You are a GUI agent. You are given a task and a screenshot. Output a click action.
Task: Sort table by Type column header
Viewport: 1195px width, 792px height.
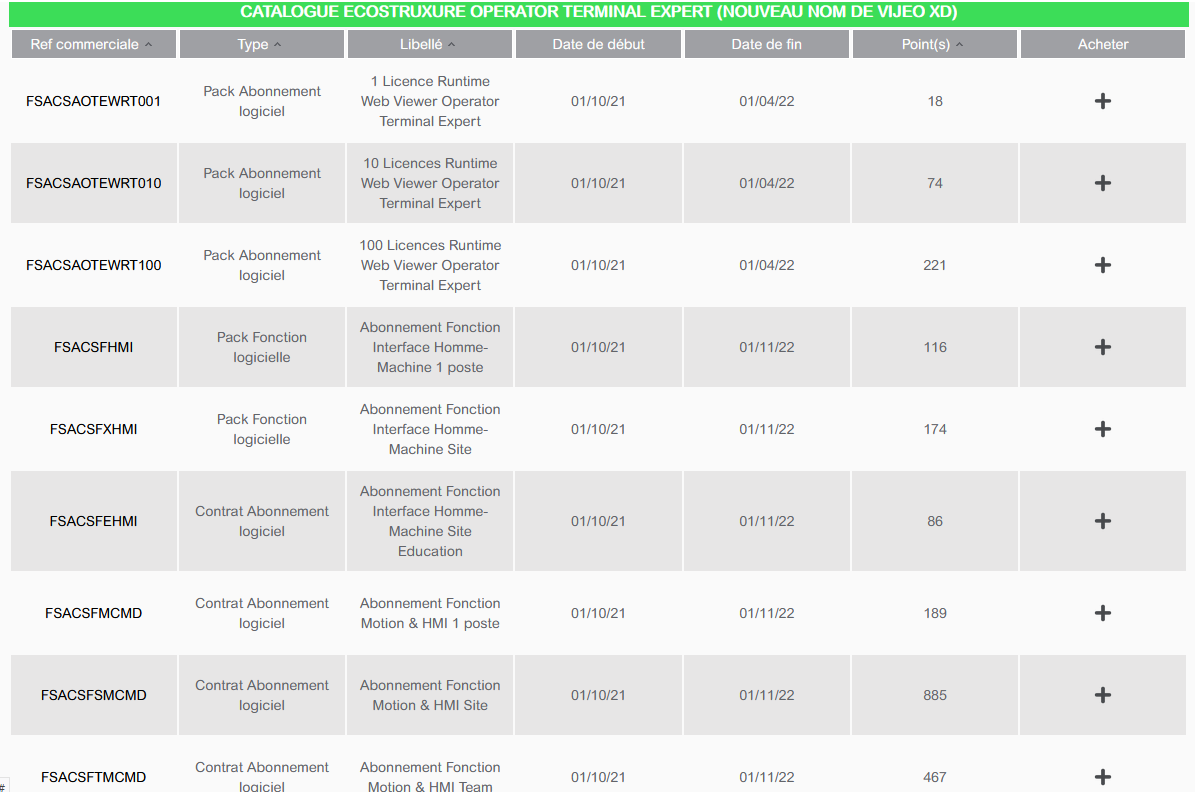tap(261, 44)
